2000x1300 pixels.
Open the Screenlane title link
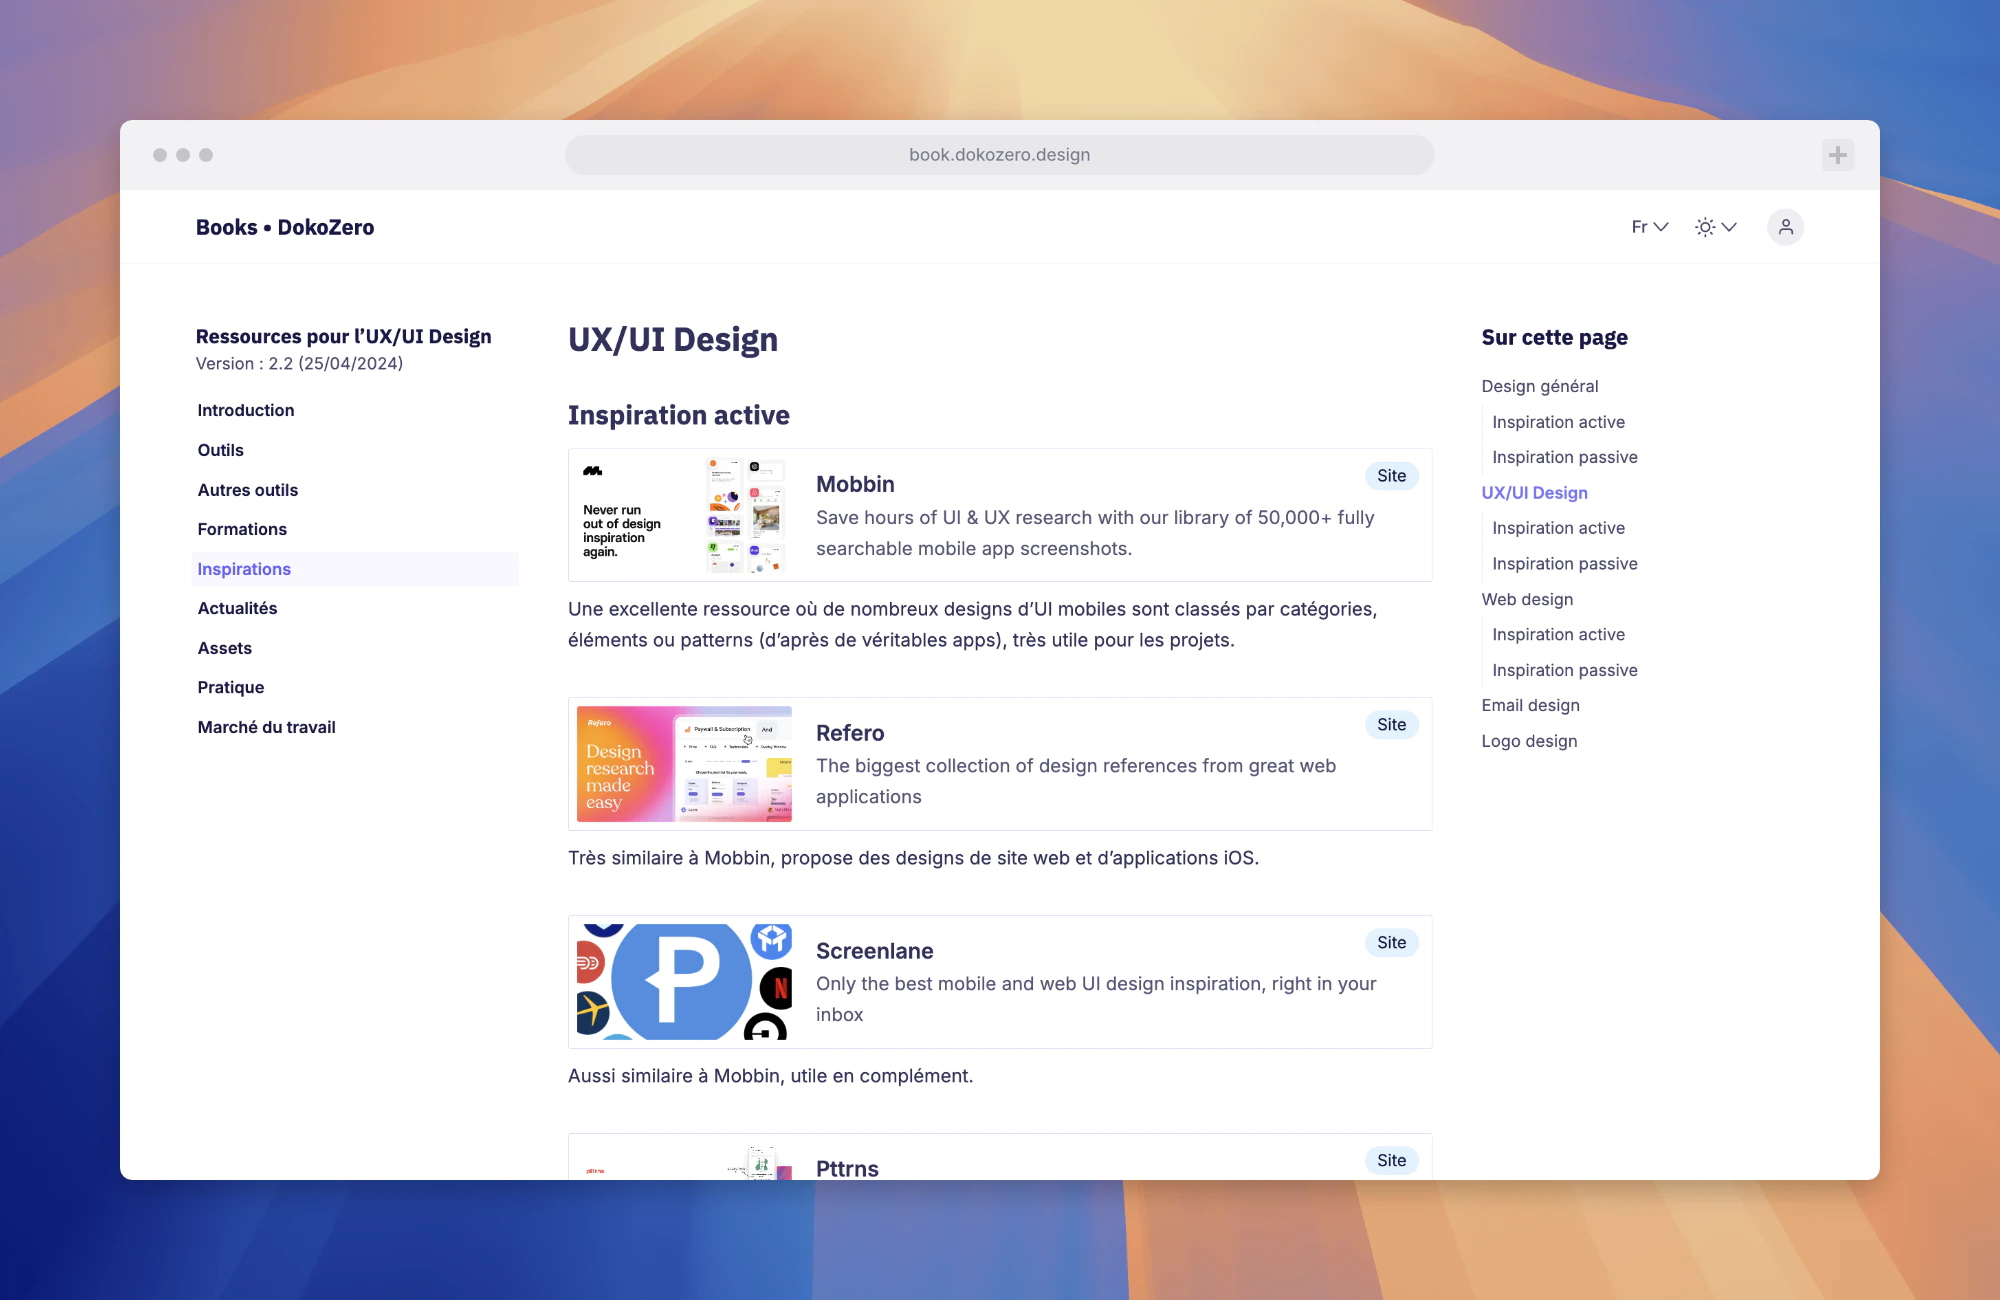pos(874,951)
